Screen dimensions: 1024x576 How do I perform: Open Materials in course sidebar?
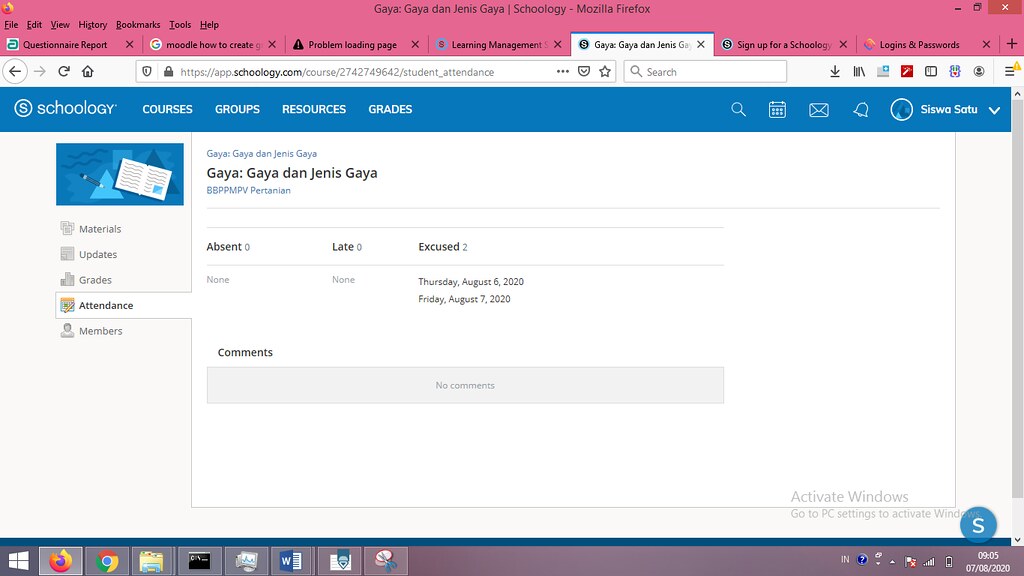100,229
